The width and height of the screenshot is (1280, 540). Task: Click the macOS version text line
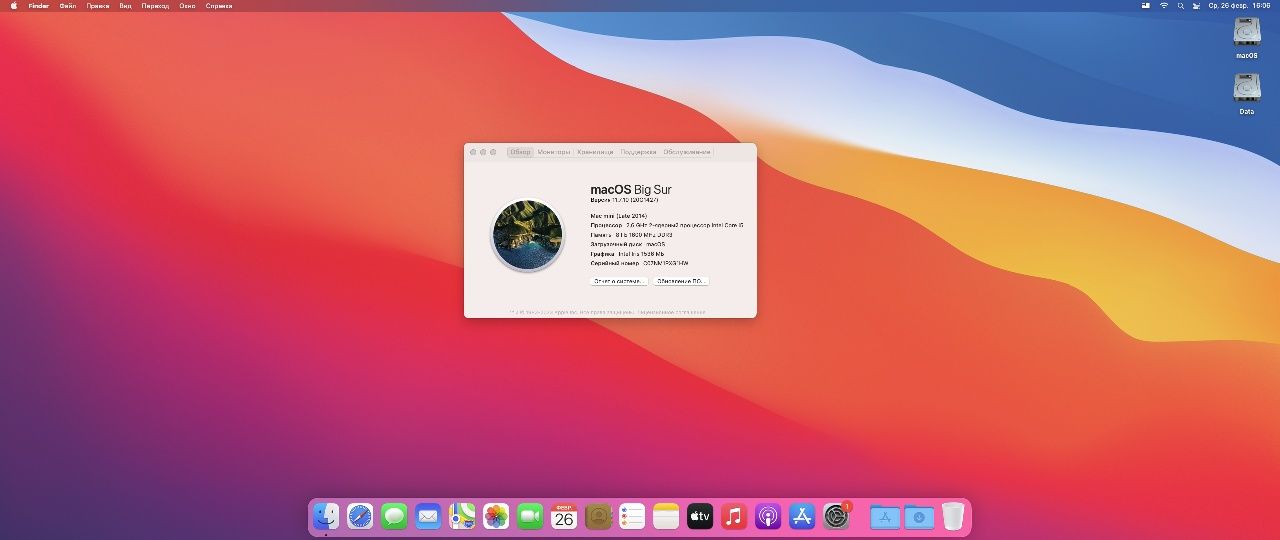pyautogui.click(x=625, y=200)
